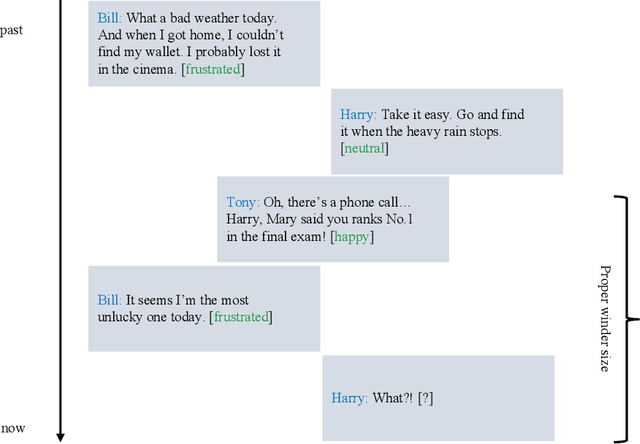Select Bill's "most unlucky one" message box
Viewport: 640px width, 444px height.
tap(204, 308)
